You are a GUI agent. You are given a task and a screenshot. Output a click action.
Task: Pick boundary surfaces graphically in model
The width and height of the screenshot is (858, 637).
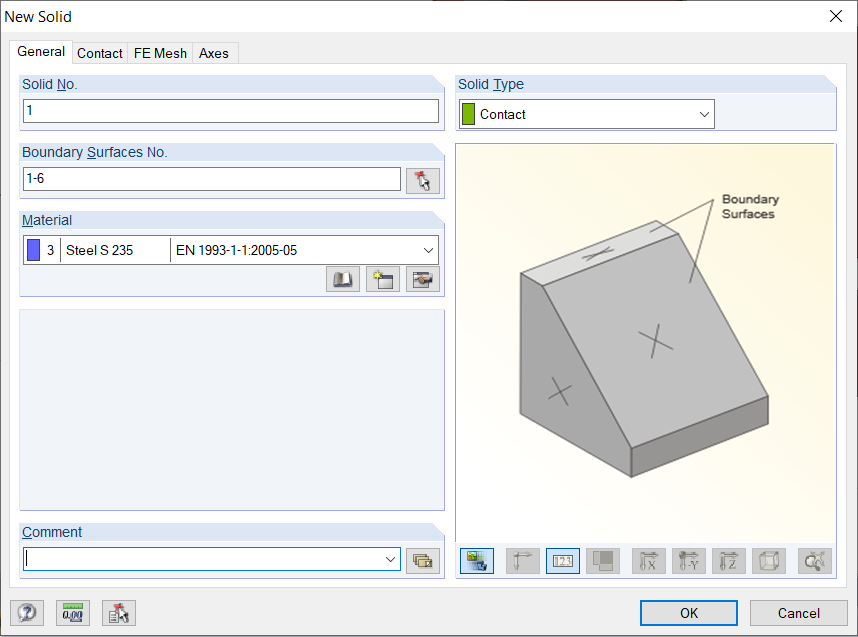(422, 181)
